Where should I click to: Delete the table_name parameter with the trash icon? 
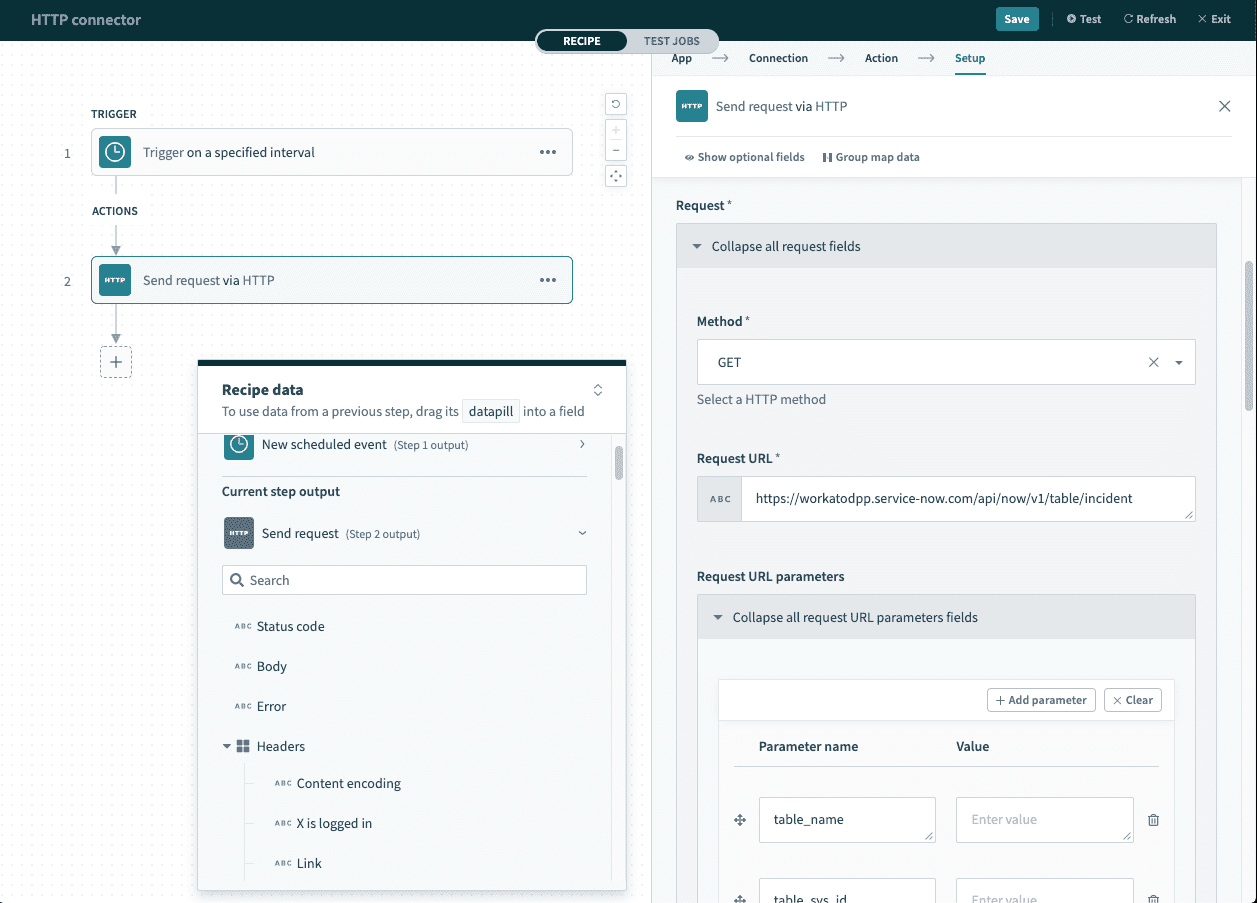coord(1153,820)
